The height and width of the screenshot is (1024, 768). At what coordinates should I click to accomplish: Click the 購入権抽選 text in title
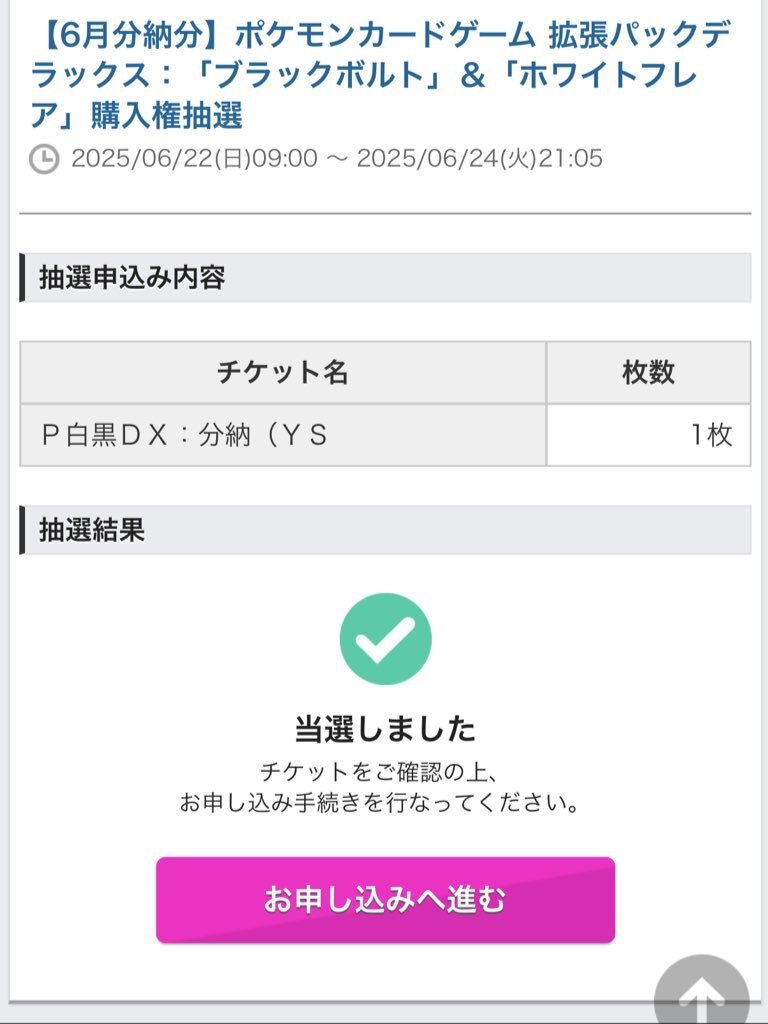point(167,116)
